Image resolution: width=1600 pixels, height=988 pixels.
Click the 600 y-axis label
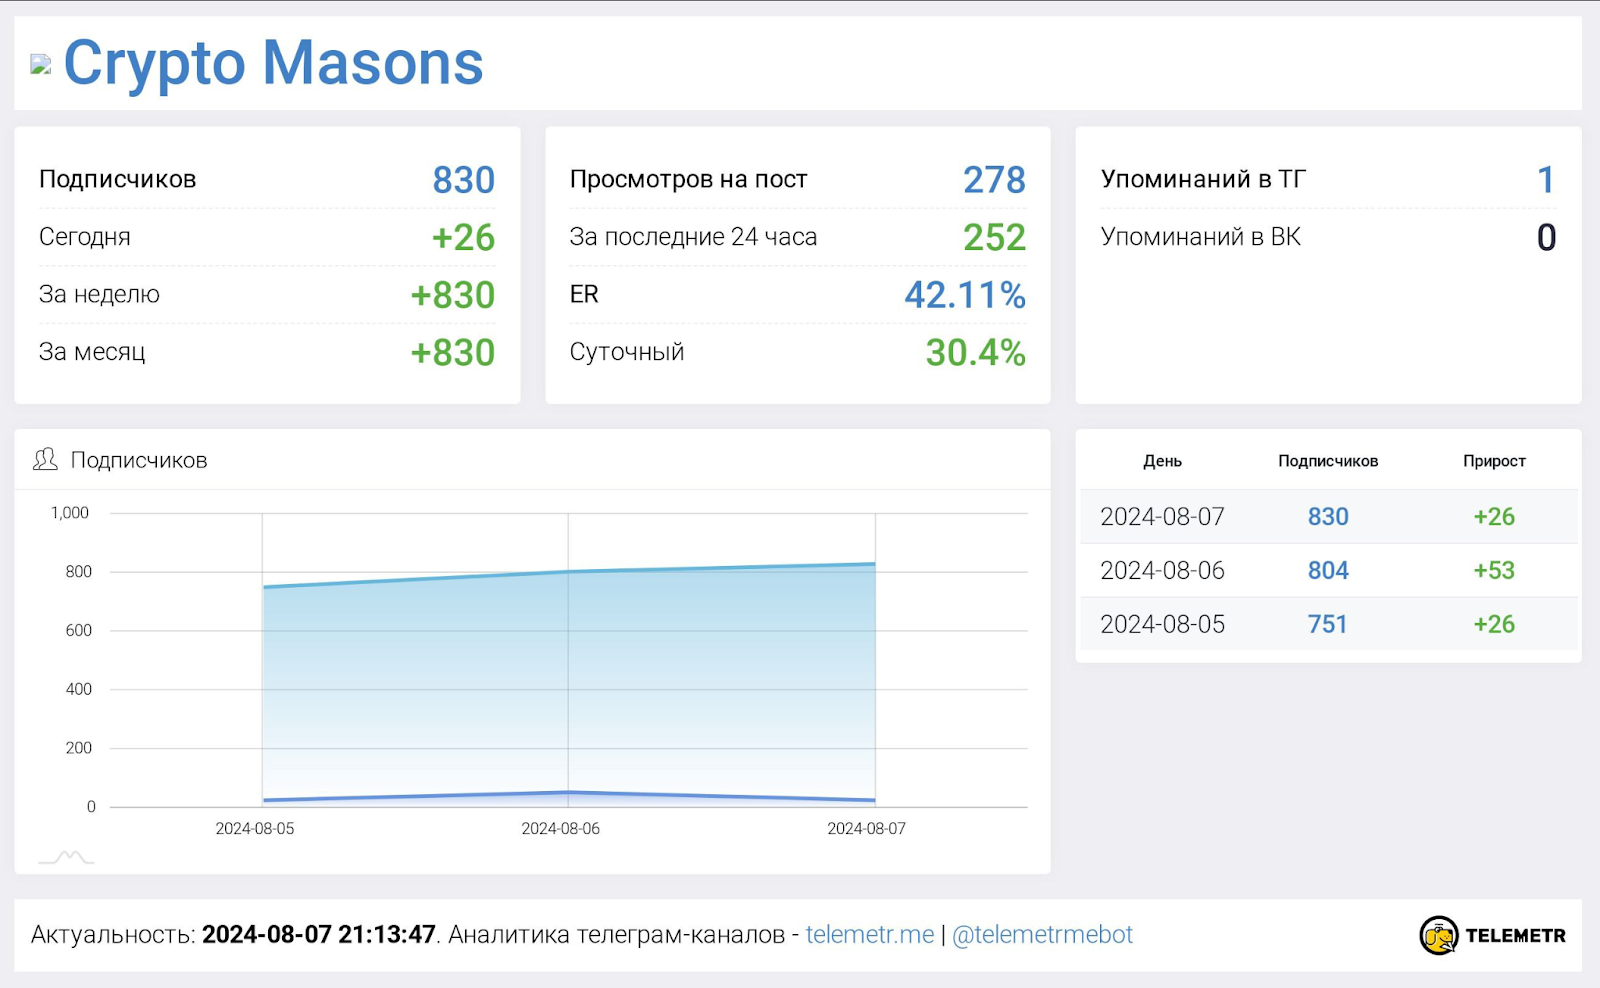pyautogui.click(x=78, y=631)
